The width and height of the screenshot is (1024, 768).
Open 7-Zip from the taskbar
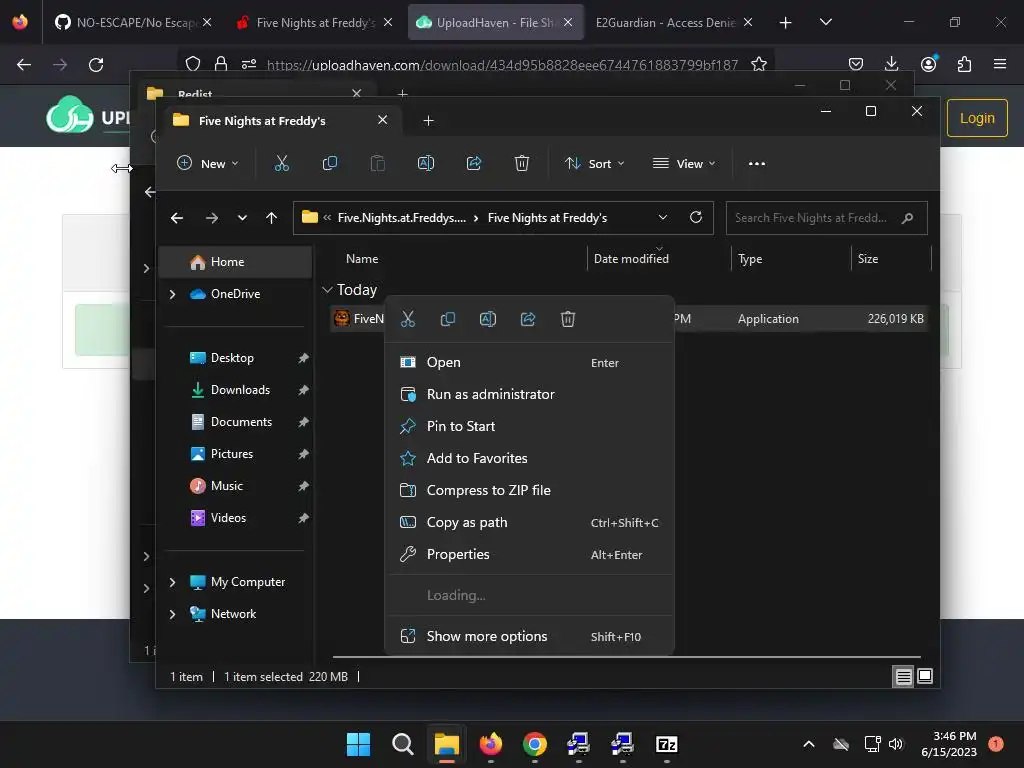(x=666, y=744)
